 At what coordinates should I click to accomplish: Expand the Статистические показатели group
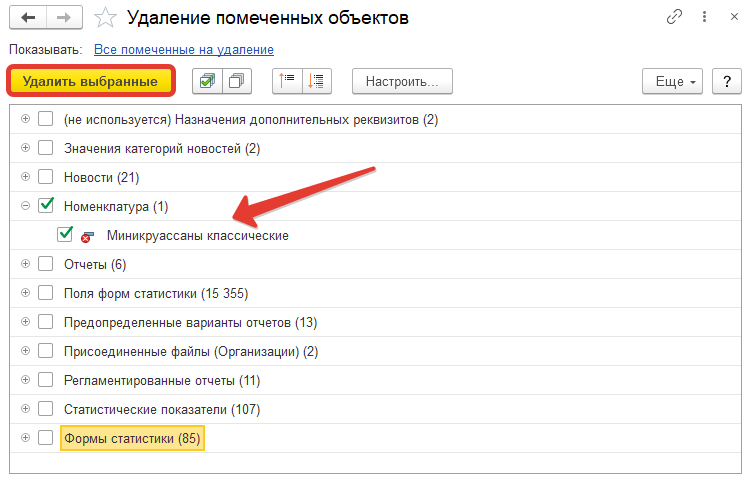pyautogui.click(x=25, y=409)
